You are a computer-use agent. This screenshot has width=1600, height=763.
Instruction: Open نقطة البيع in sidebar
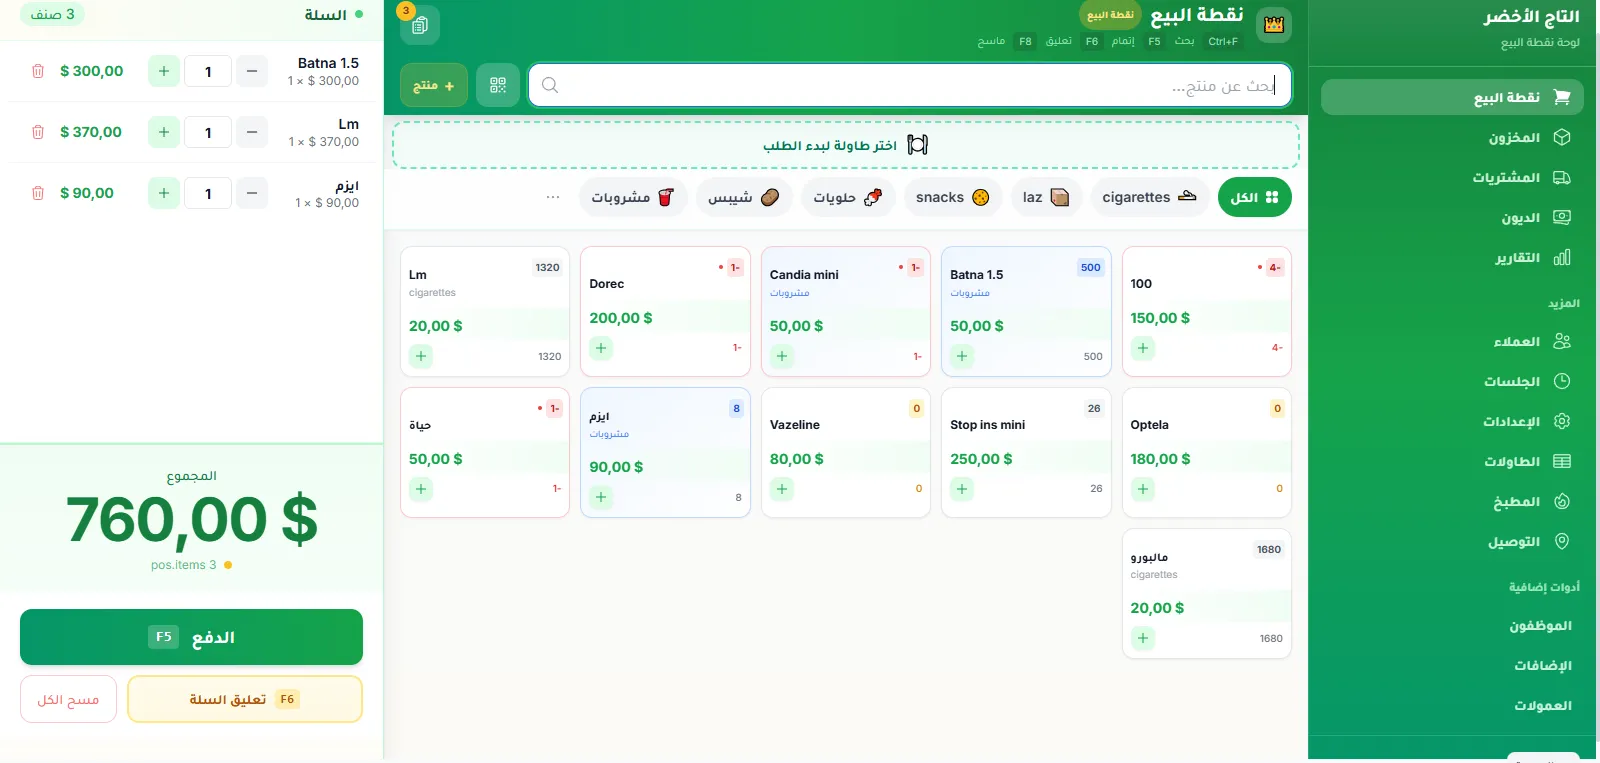coord(1452,97)
